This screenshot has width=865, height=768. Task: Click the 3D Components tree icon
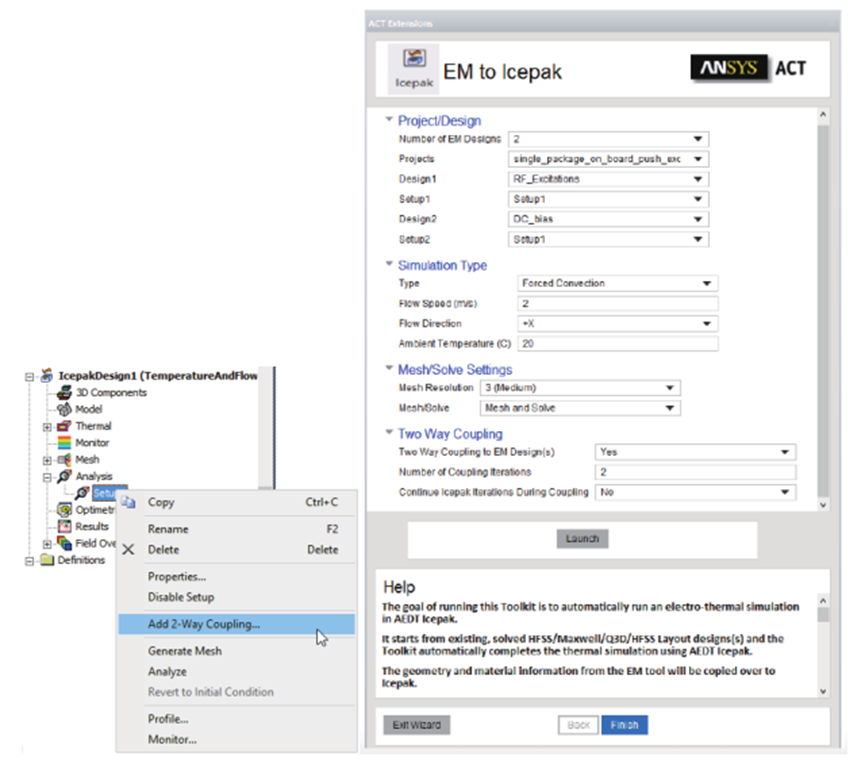click(65, 392)
